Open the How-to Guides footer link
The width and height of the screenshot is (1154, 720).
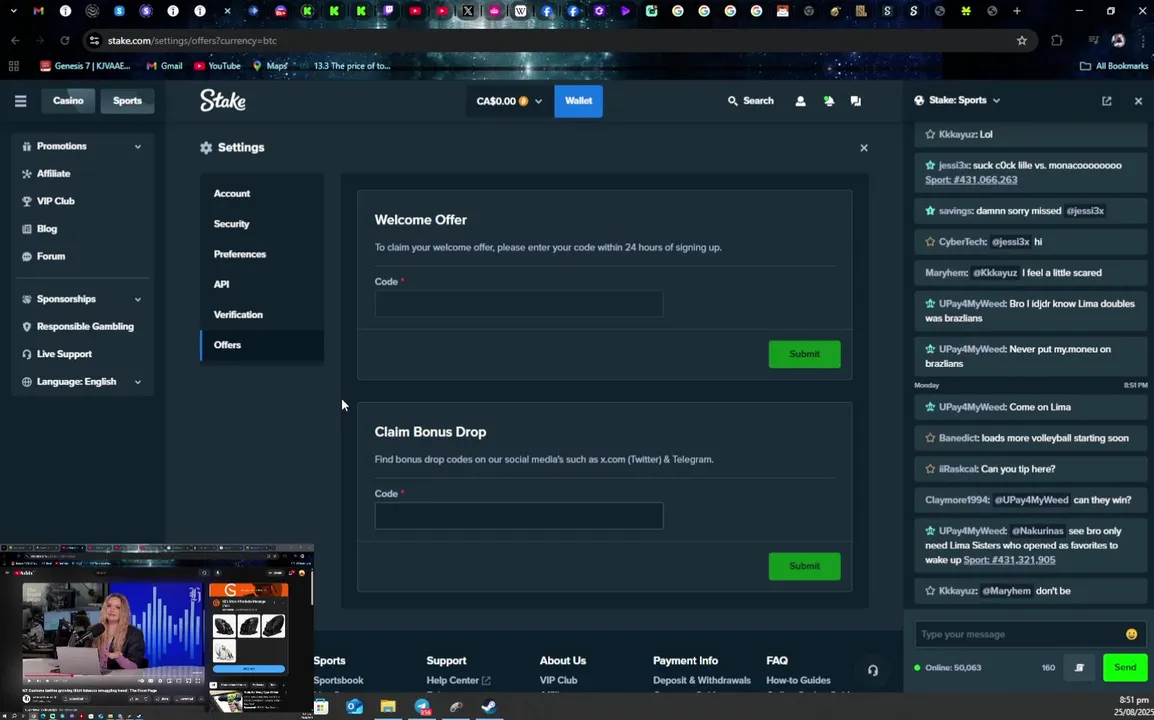click(x=798, y=680)
